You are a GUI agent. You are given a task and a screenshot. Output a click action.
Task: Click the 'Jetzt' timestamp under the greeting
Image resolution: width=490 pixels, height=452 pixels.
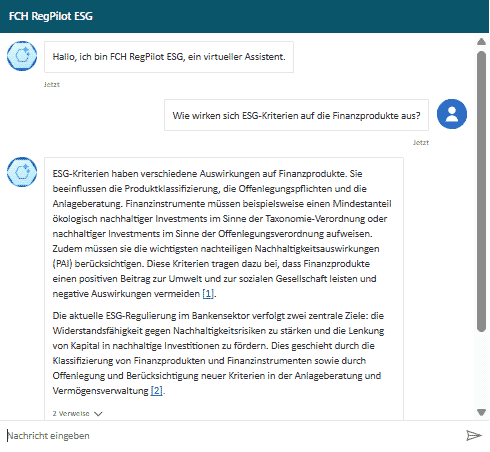click(52, 85)
